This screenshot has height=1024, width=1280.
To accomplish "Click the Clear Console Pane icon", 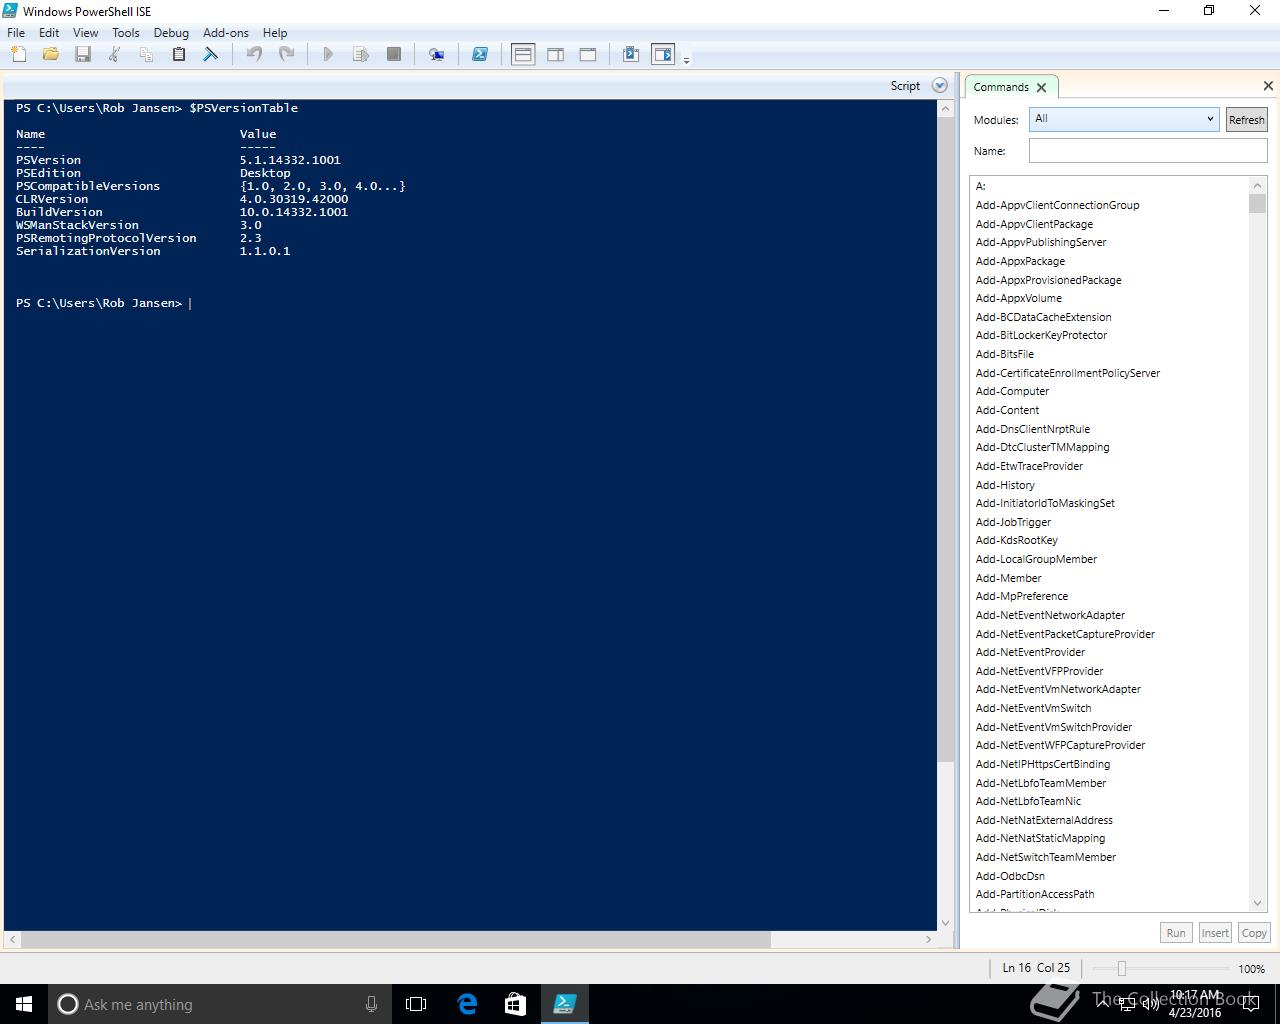I will [x=211, y=54].
